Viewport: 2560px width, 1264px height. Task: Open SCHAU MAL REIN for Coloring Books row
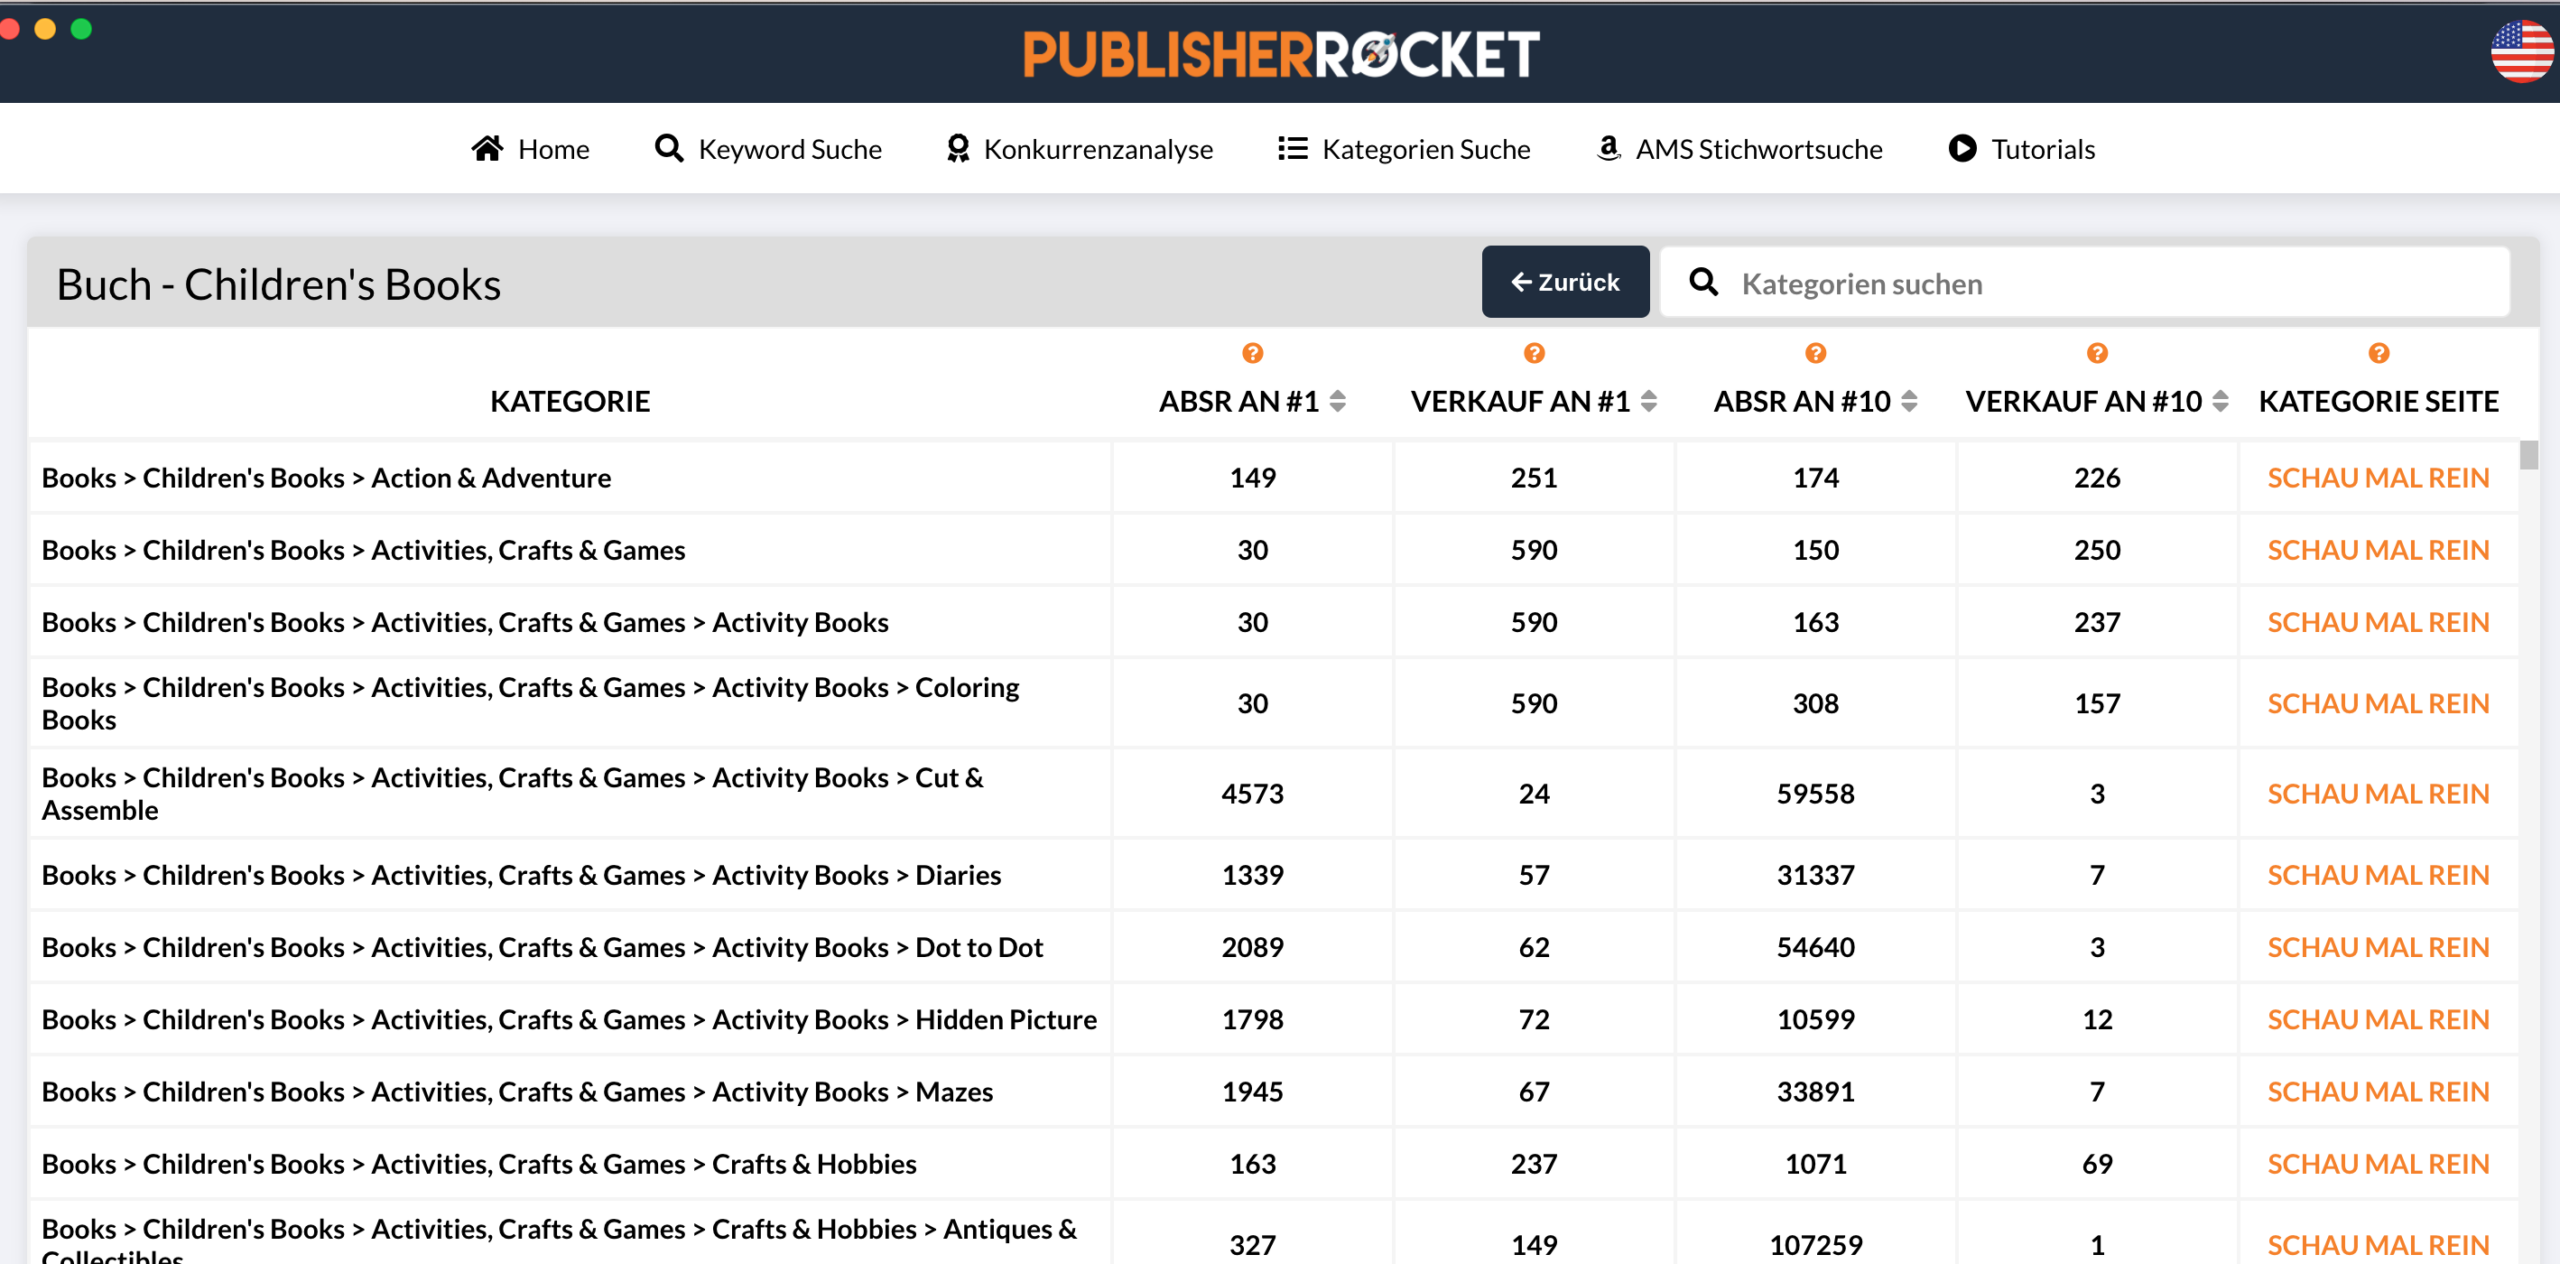pos(2378,704)
